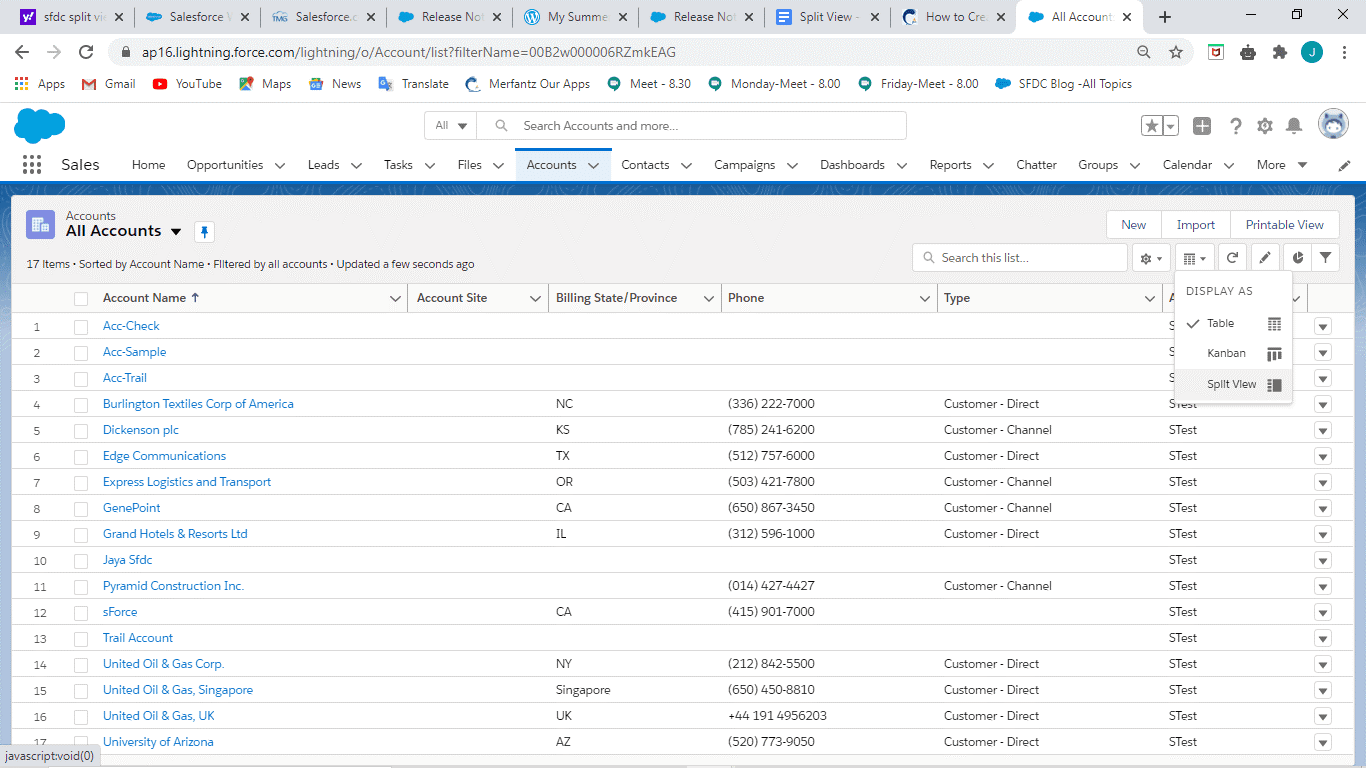Viewport: 1366px width, 768px height.
Task: Open the row actions dropdown for Dickenson plc
Action: 1322,430
